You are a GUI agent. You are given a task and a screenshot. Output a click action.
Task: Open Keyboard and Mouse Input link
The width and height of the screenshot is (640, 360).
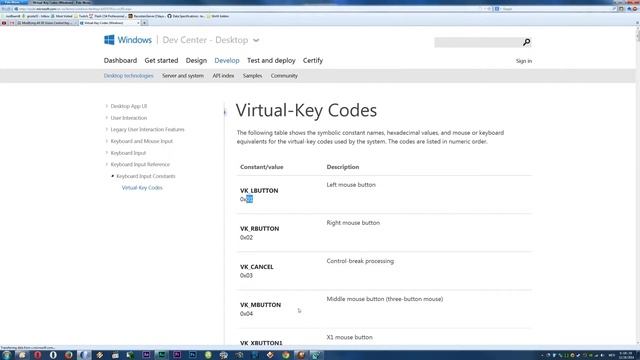[142, 141]
